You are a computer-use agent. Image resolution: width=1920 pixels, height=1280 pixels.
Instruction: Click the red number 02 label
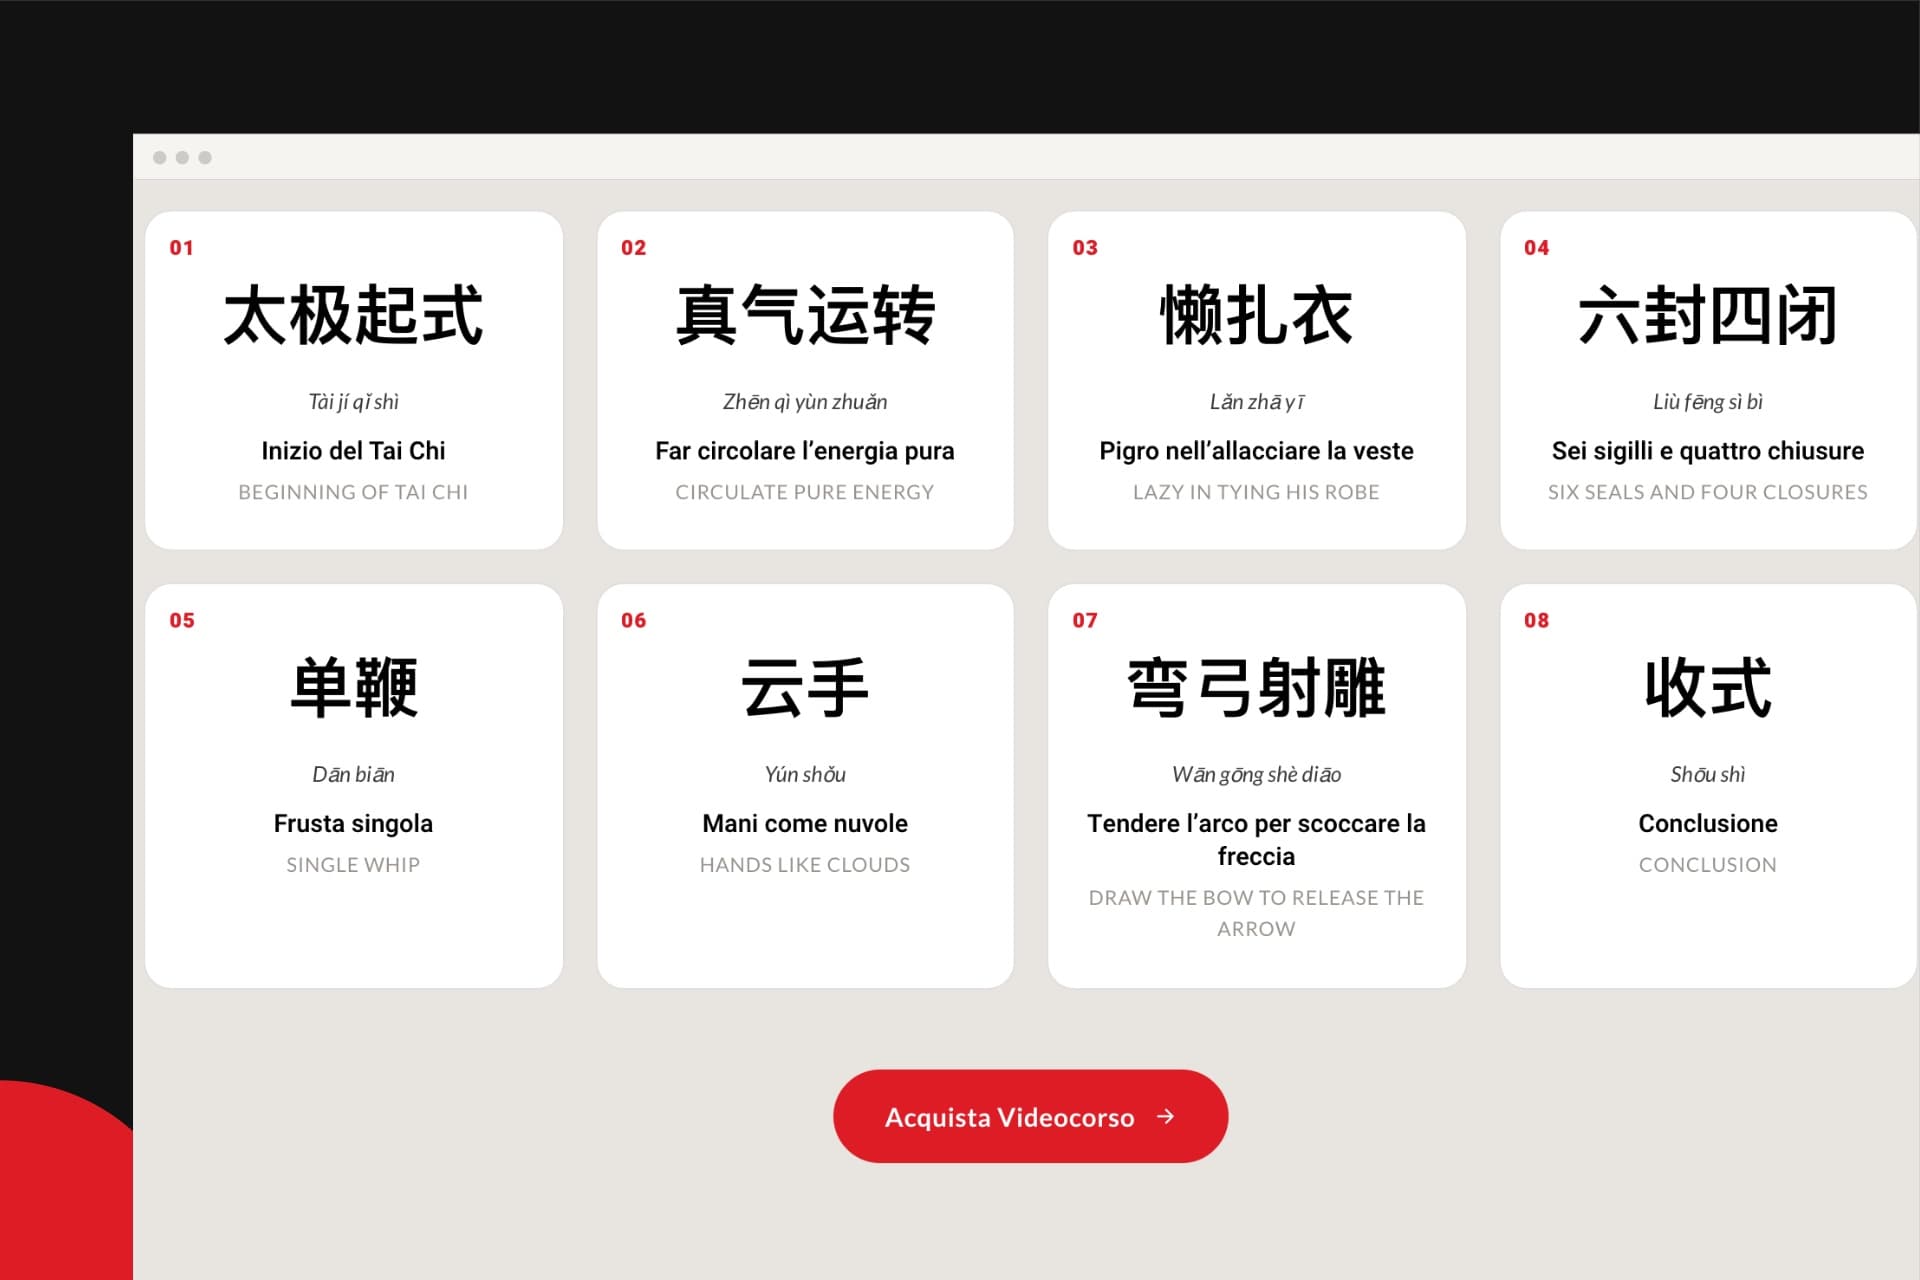click(x=634, y=247)
